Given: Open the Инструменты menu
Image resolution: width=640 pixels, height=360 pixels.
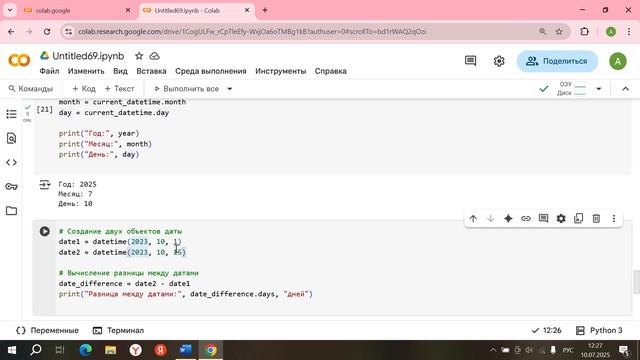Looking at the screenshot, I should click(x=281, y=71).
